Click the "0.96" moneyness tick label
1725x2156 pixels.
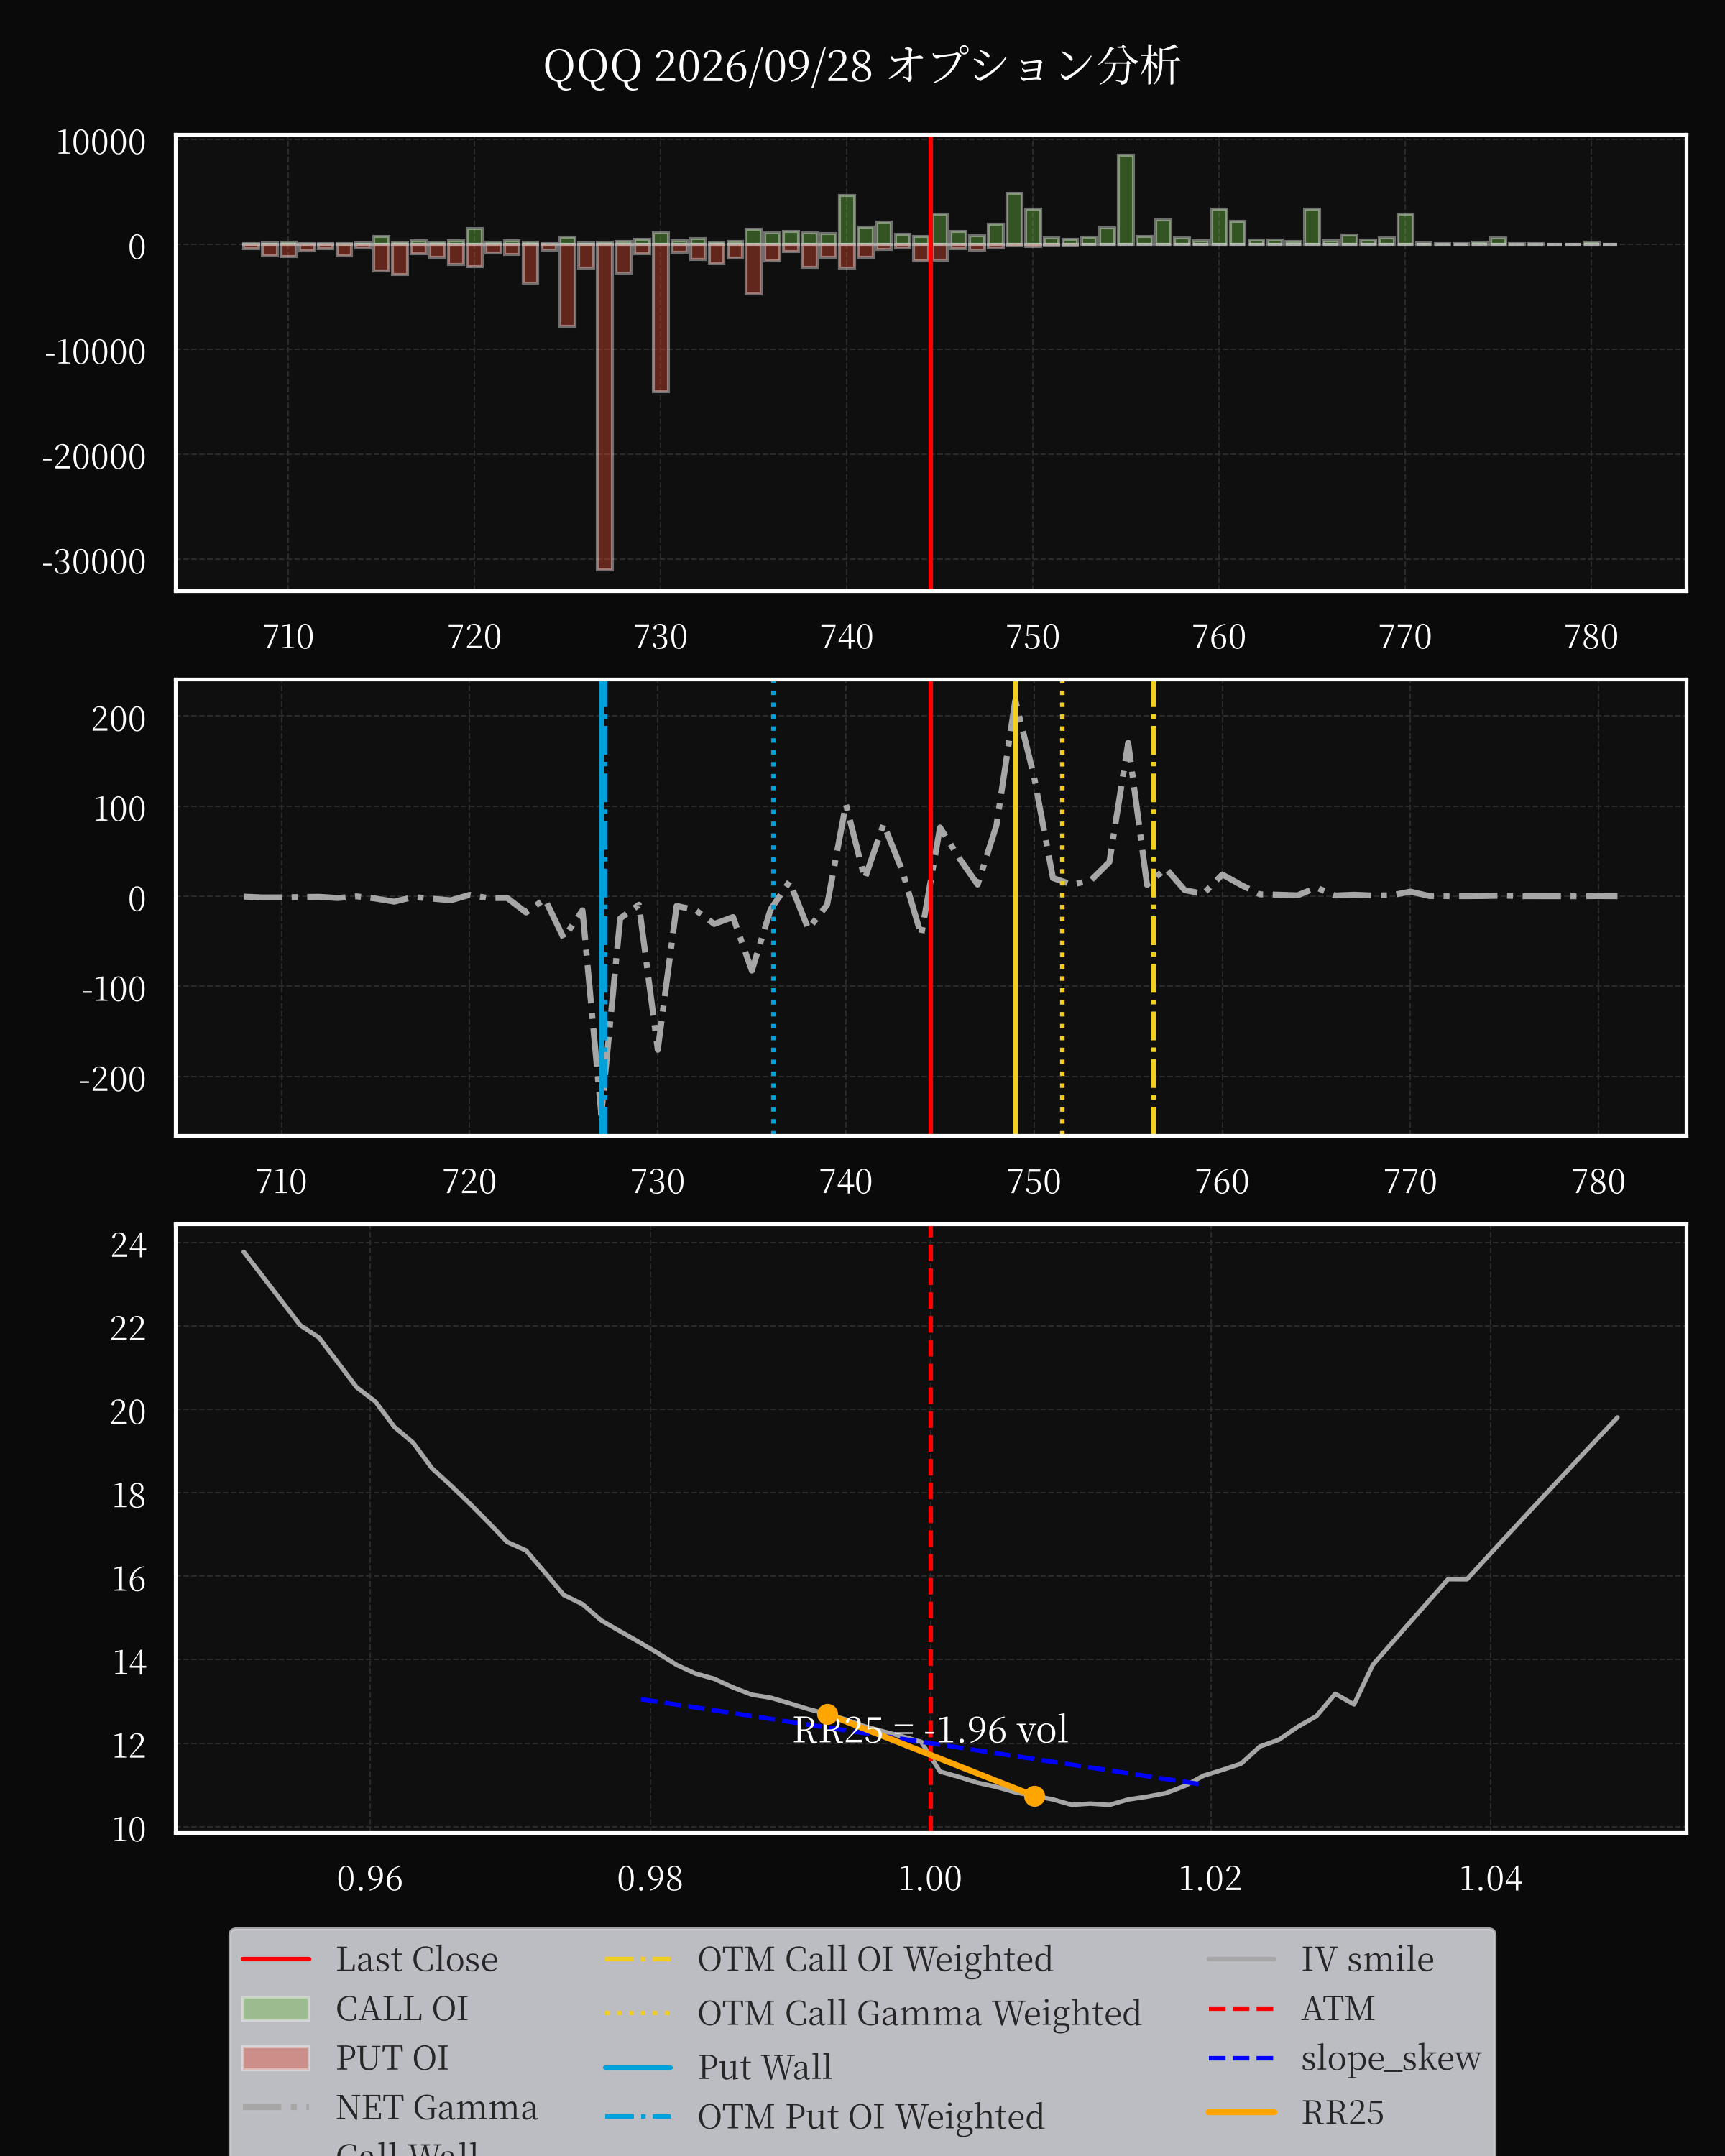[370, 1879]
